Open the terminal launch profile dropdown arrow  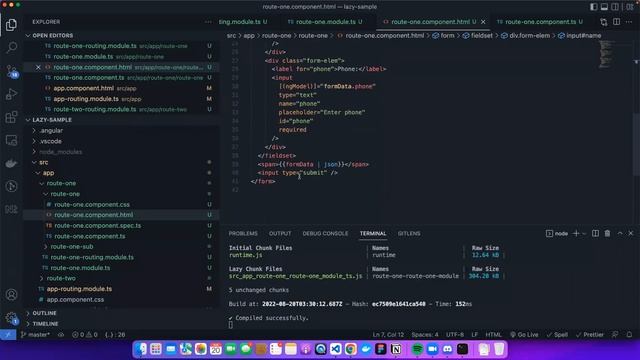[x=584, y=233]
